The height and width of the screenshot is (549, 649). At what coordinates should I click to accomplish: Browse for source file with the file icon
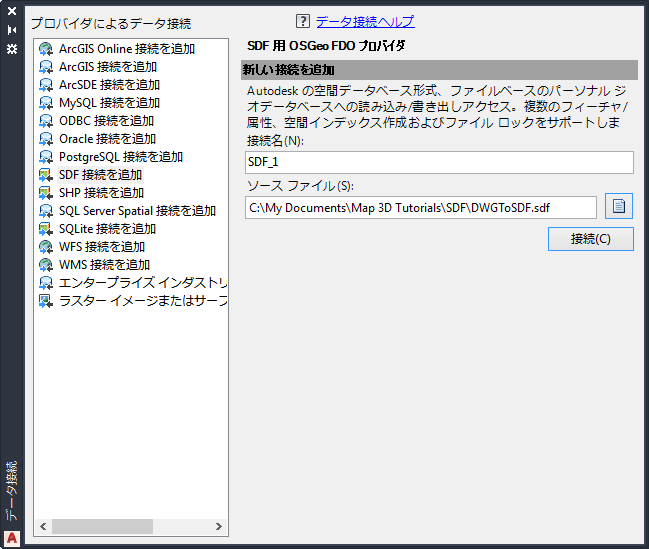point(619,206)
